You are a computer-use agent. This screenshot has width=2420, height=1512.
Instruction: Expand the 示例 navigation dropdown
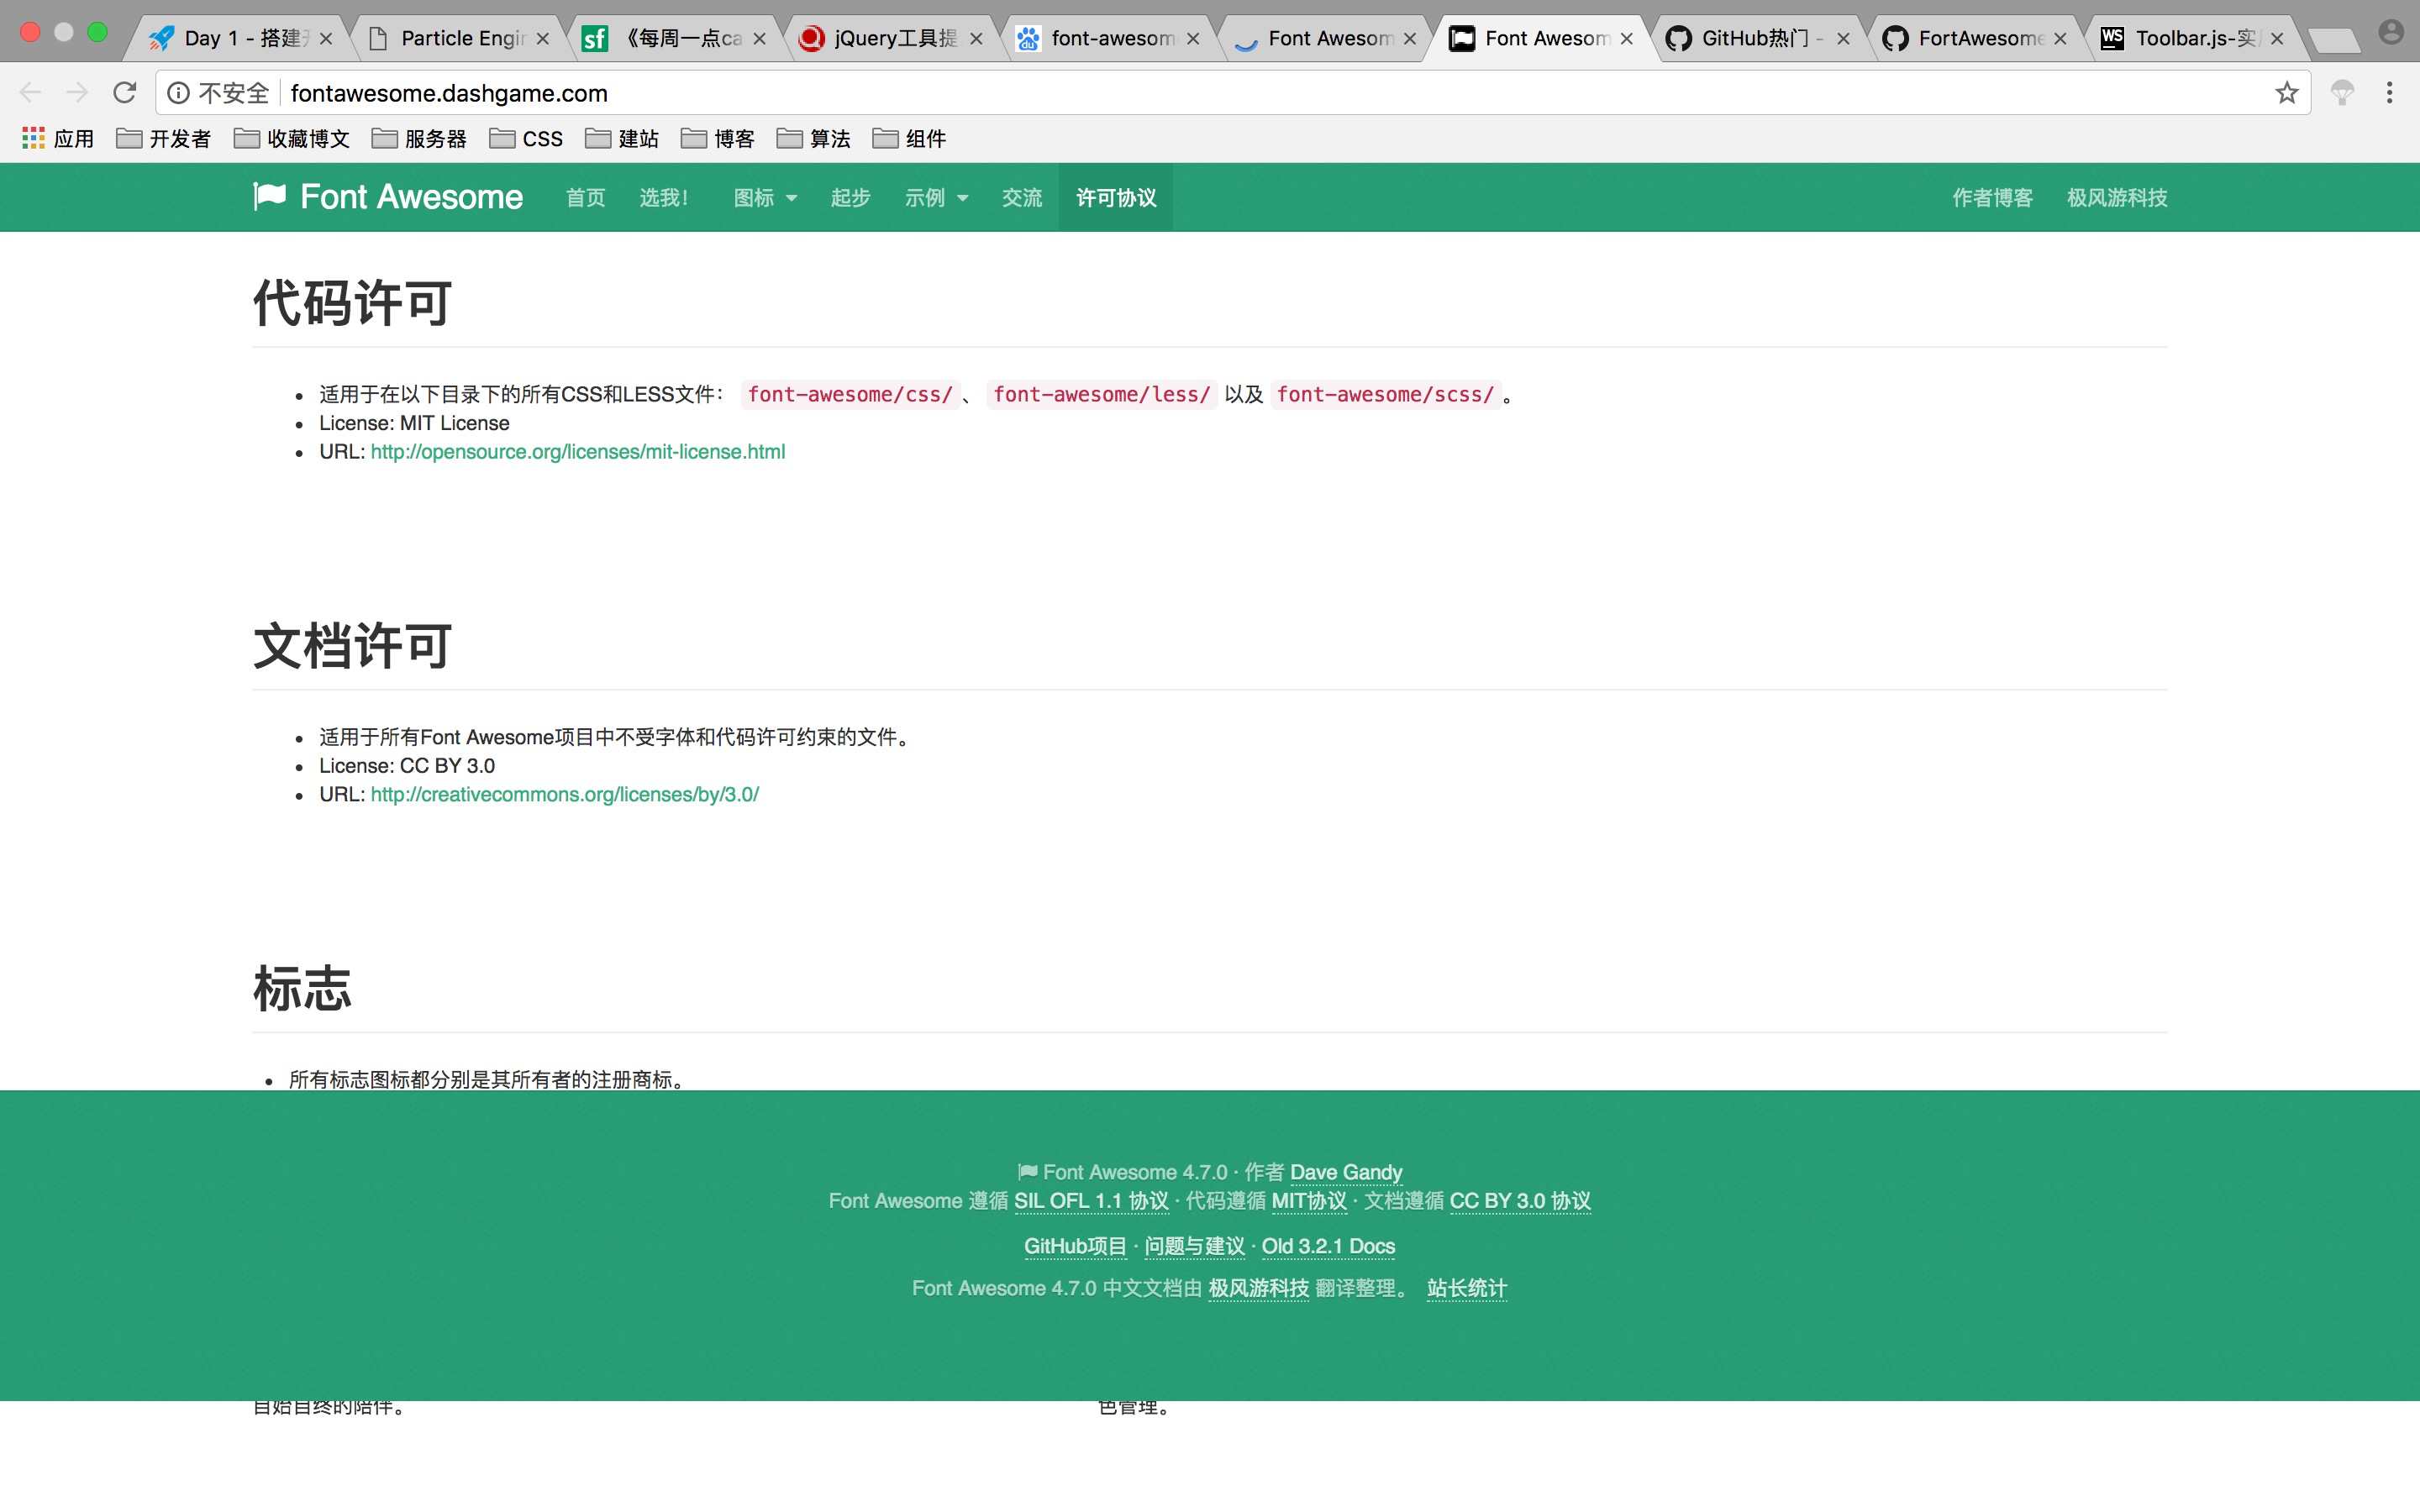pyautogui.click(x=936, y=197)
